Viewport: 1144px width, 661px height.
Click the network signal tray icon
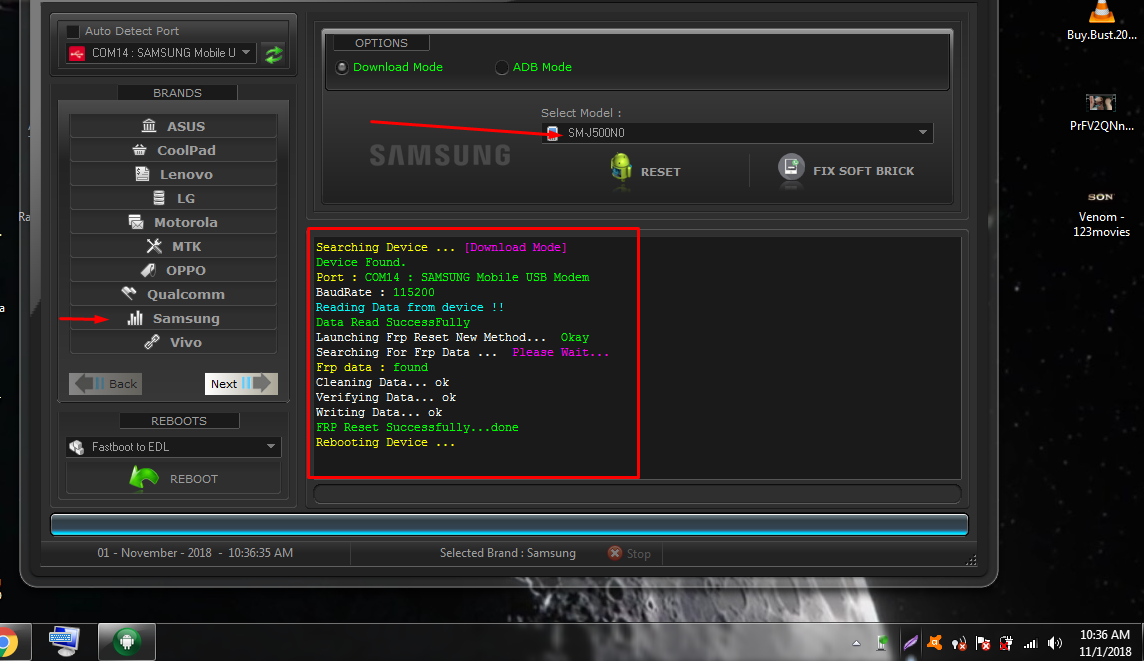tap(1030, 643)
